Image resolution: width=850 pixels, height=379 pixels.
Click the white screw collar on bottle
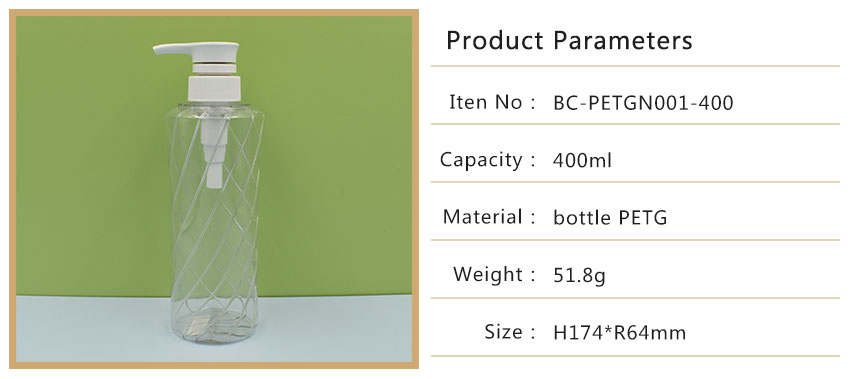coord(214,88)
